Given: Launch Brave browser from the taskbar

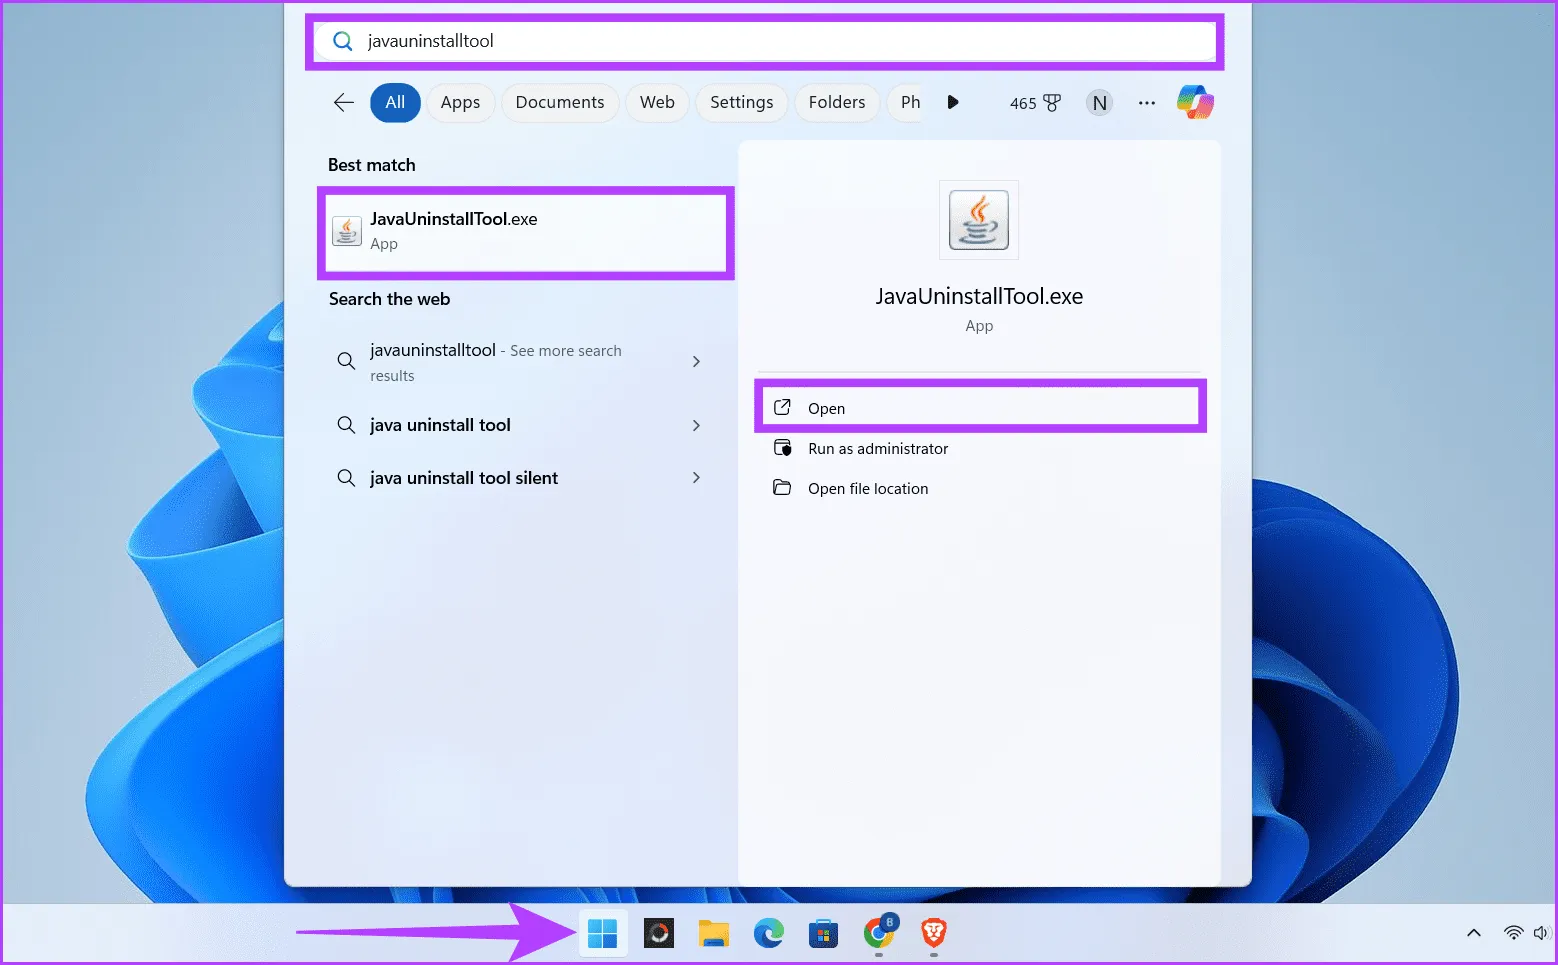Looking at the screenshot, I should point(932,933).
